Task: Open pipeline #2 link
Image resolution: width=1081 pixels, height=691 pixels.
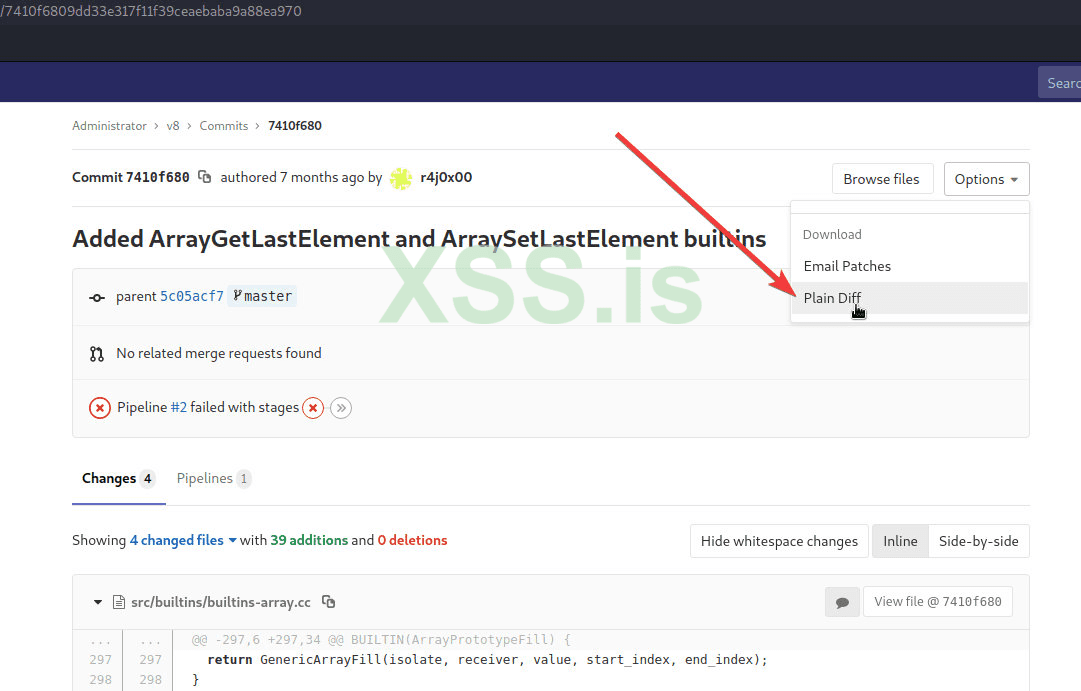Action: point(179,408)
